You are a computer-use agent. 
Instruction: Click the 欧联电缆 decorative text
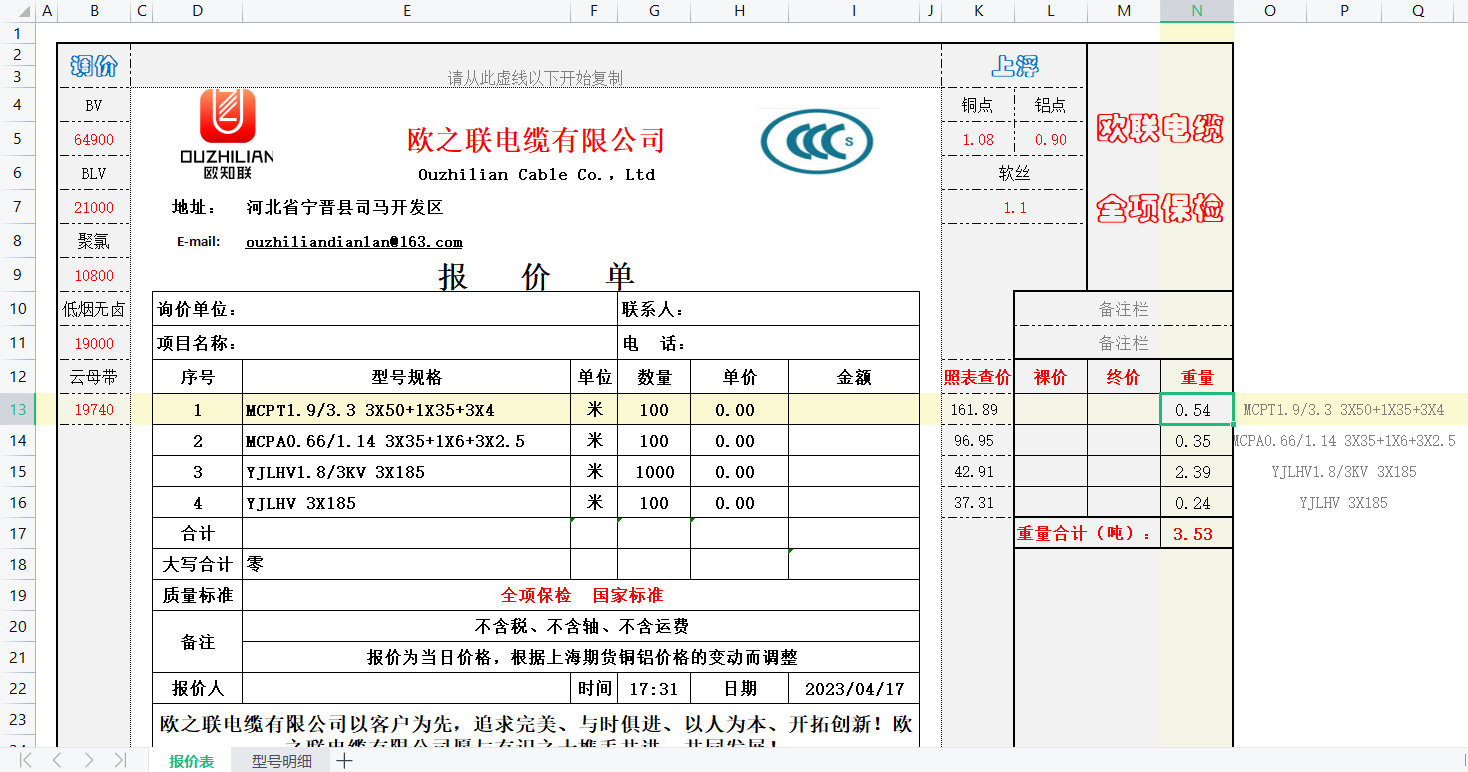1160,128
